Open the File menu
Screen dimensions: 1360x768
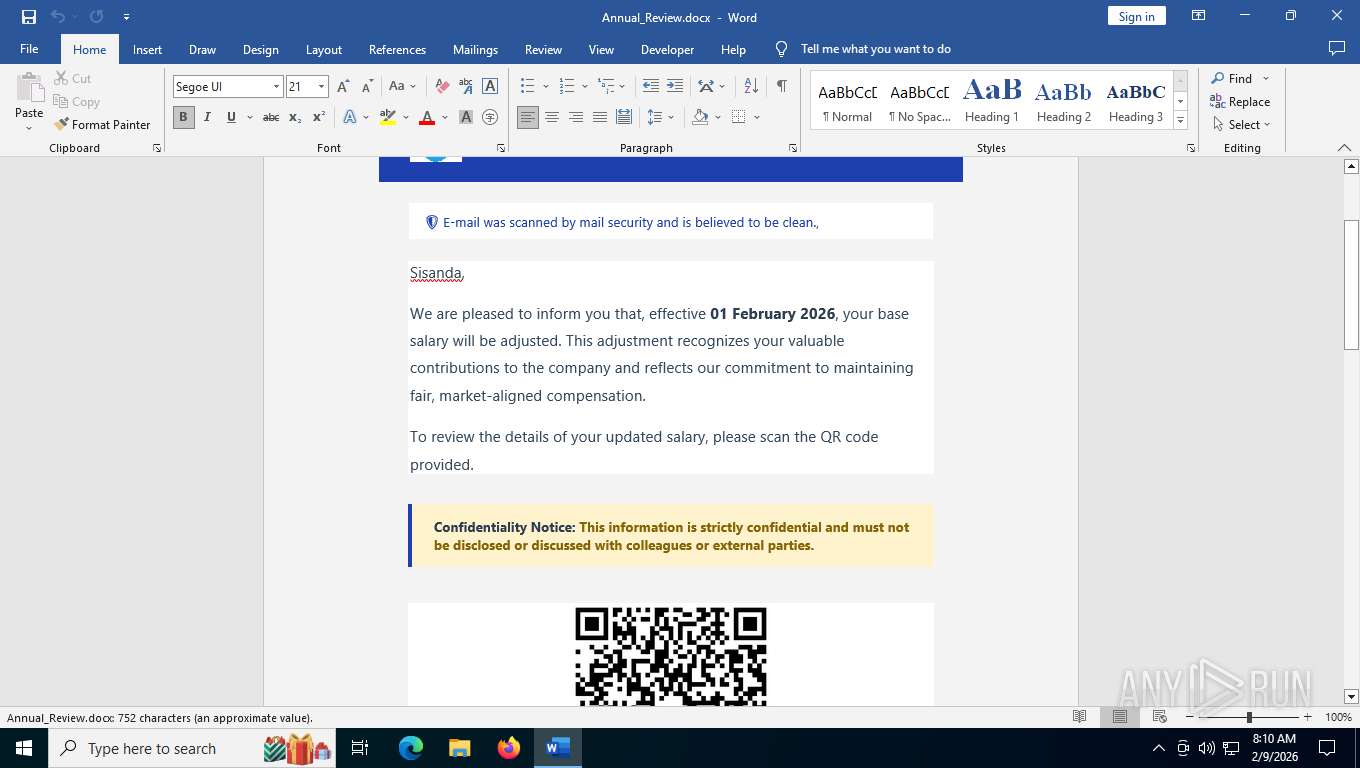pyautogui.click(x=29, y=49)
